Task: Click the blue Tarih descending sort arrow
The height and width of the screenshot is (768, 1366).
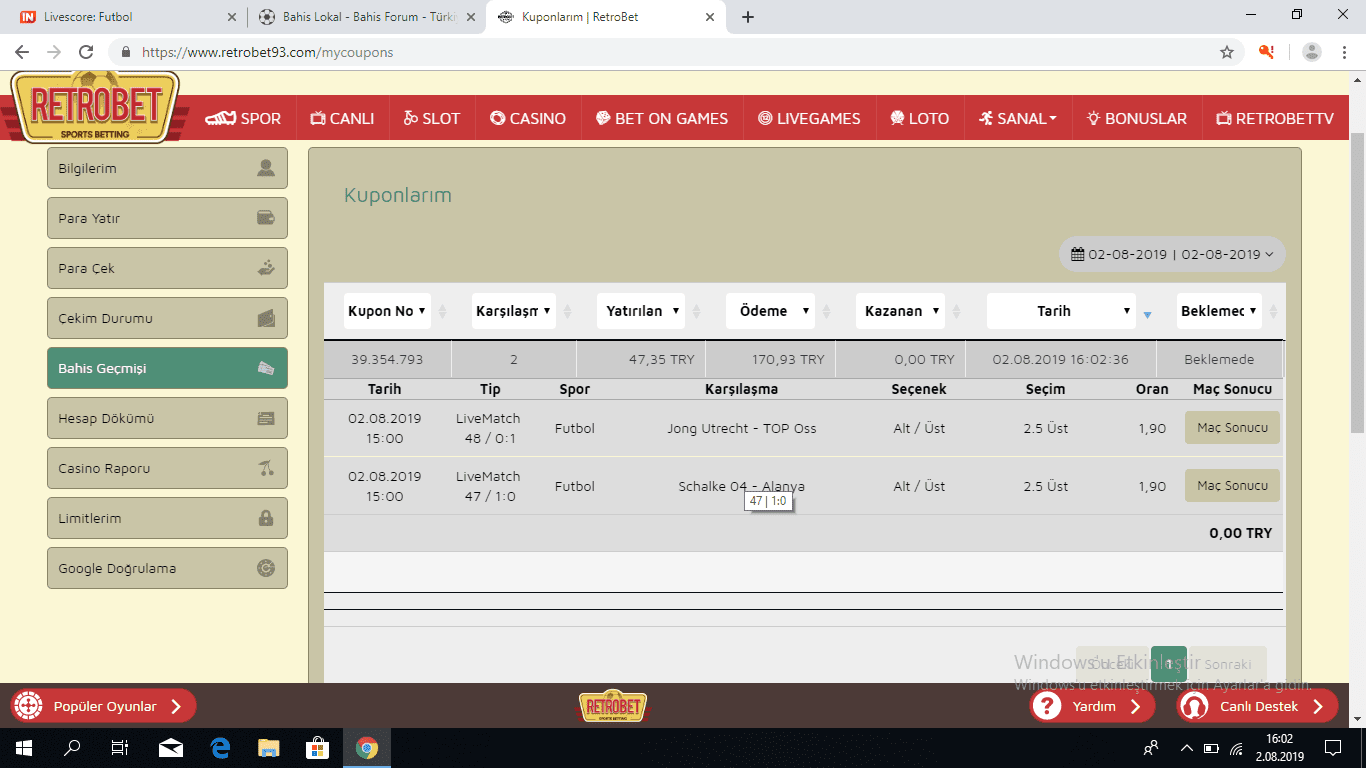Action: click(x=1147, y=315)
